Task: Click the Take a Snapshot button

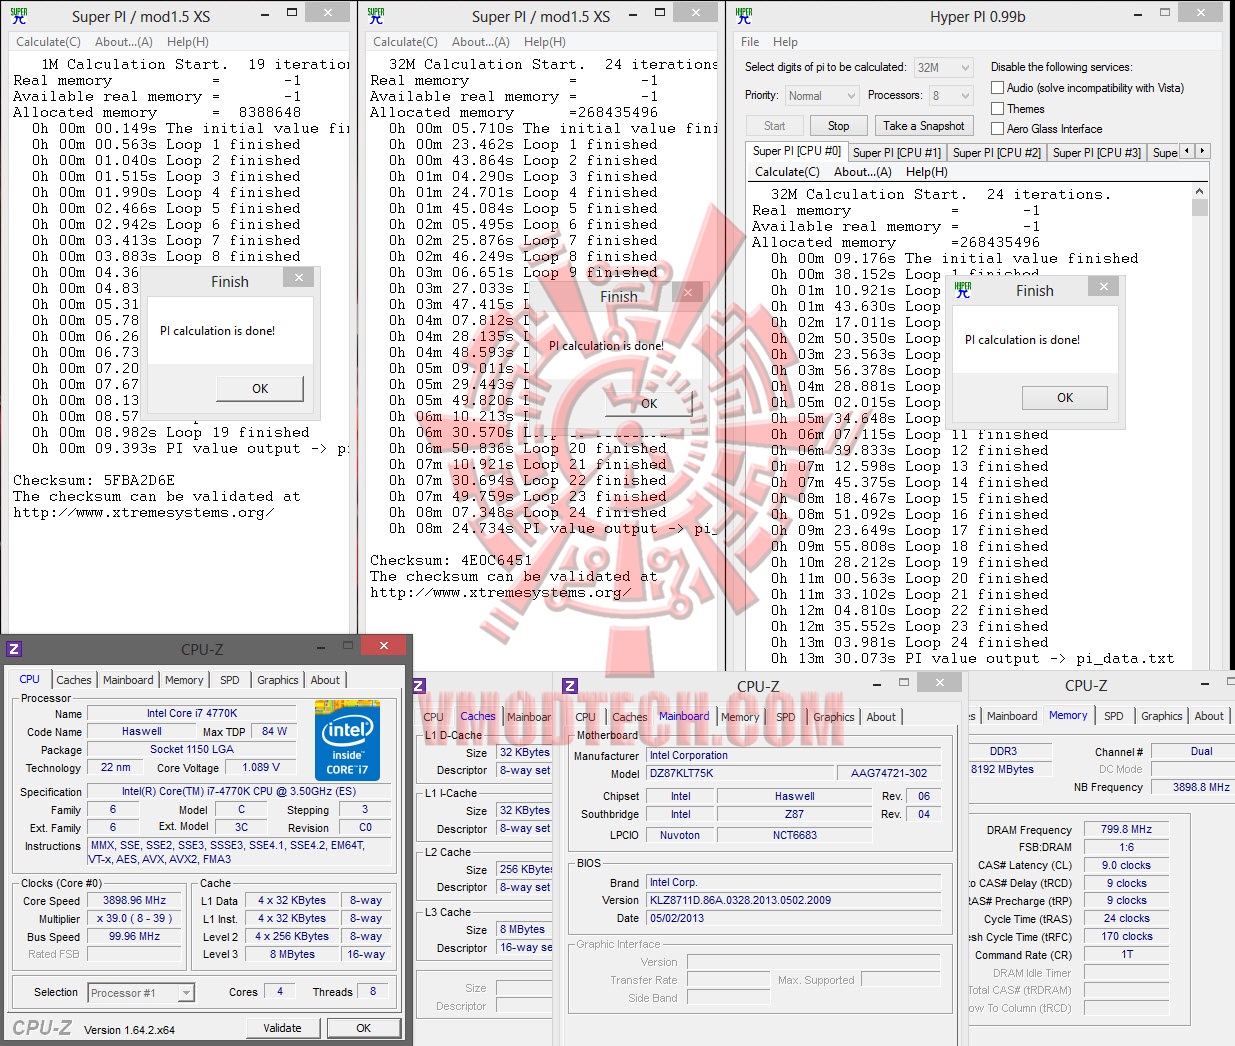Action: pos(924,126)
